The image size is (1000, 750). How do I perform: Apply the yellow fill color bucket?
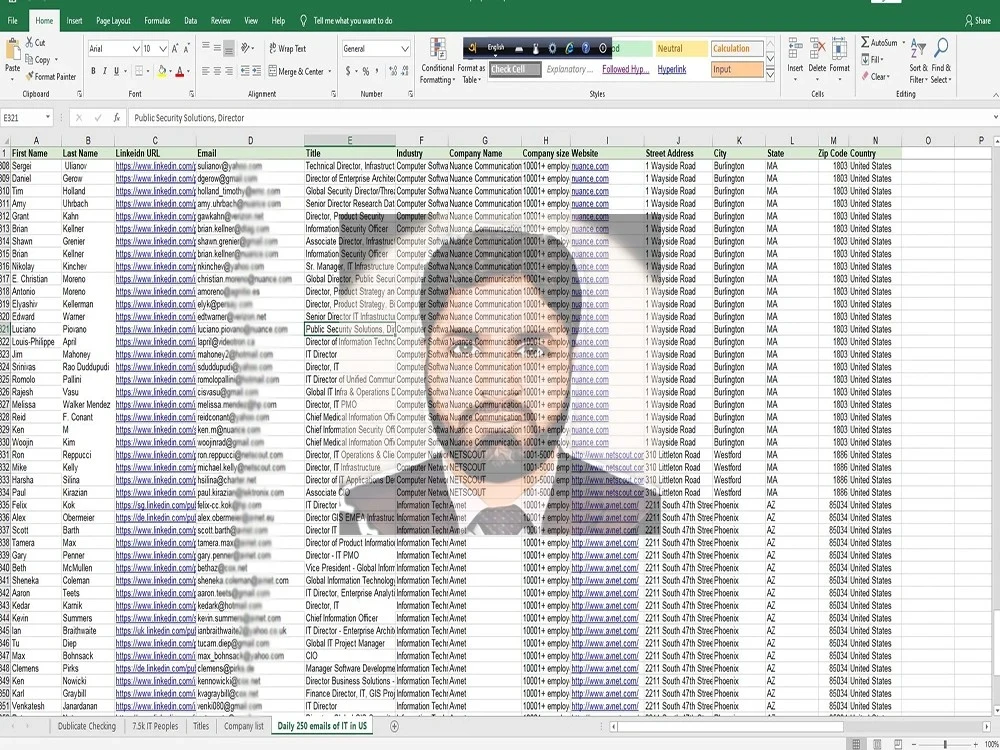[162, 71]
